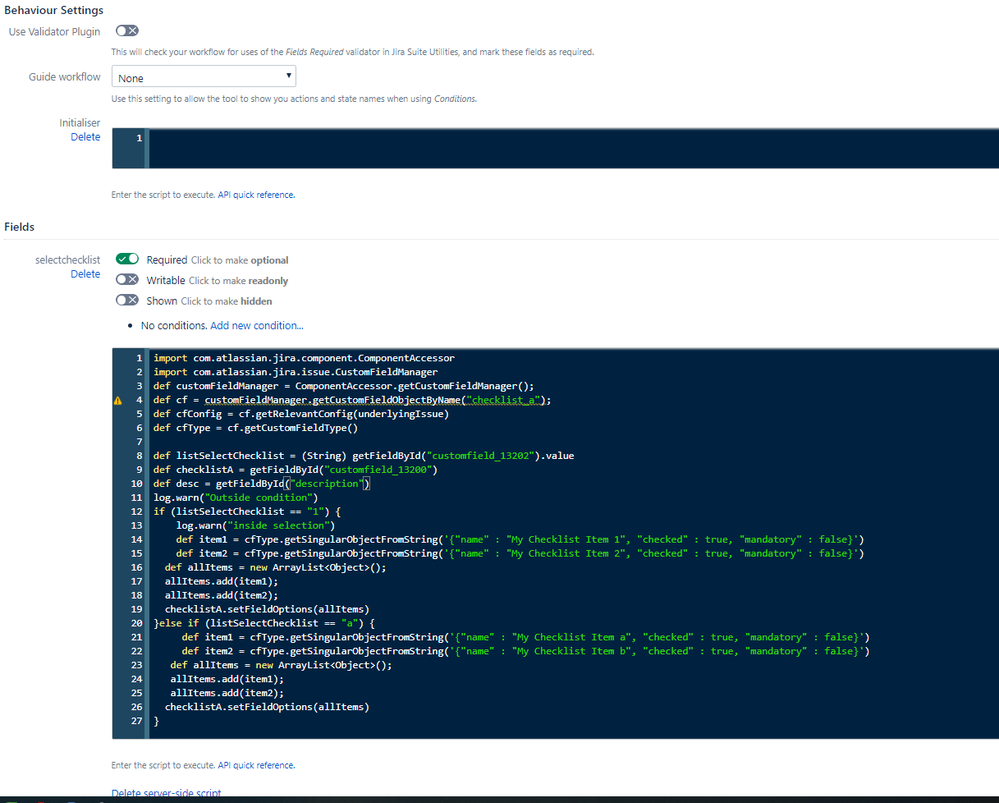Screen dimensions: 999x803
Task: Click else if condition on line 20
Action: [x=267, y=623]
